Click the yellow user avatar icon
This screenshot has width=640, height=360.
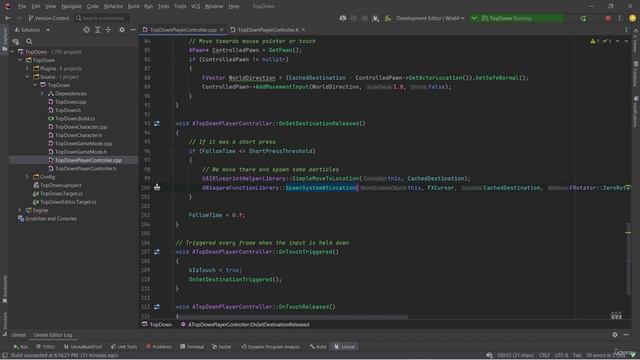coord(632,18)
